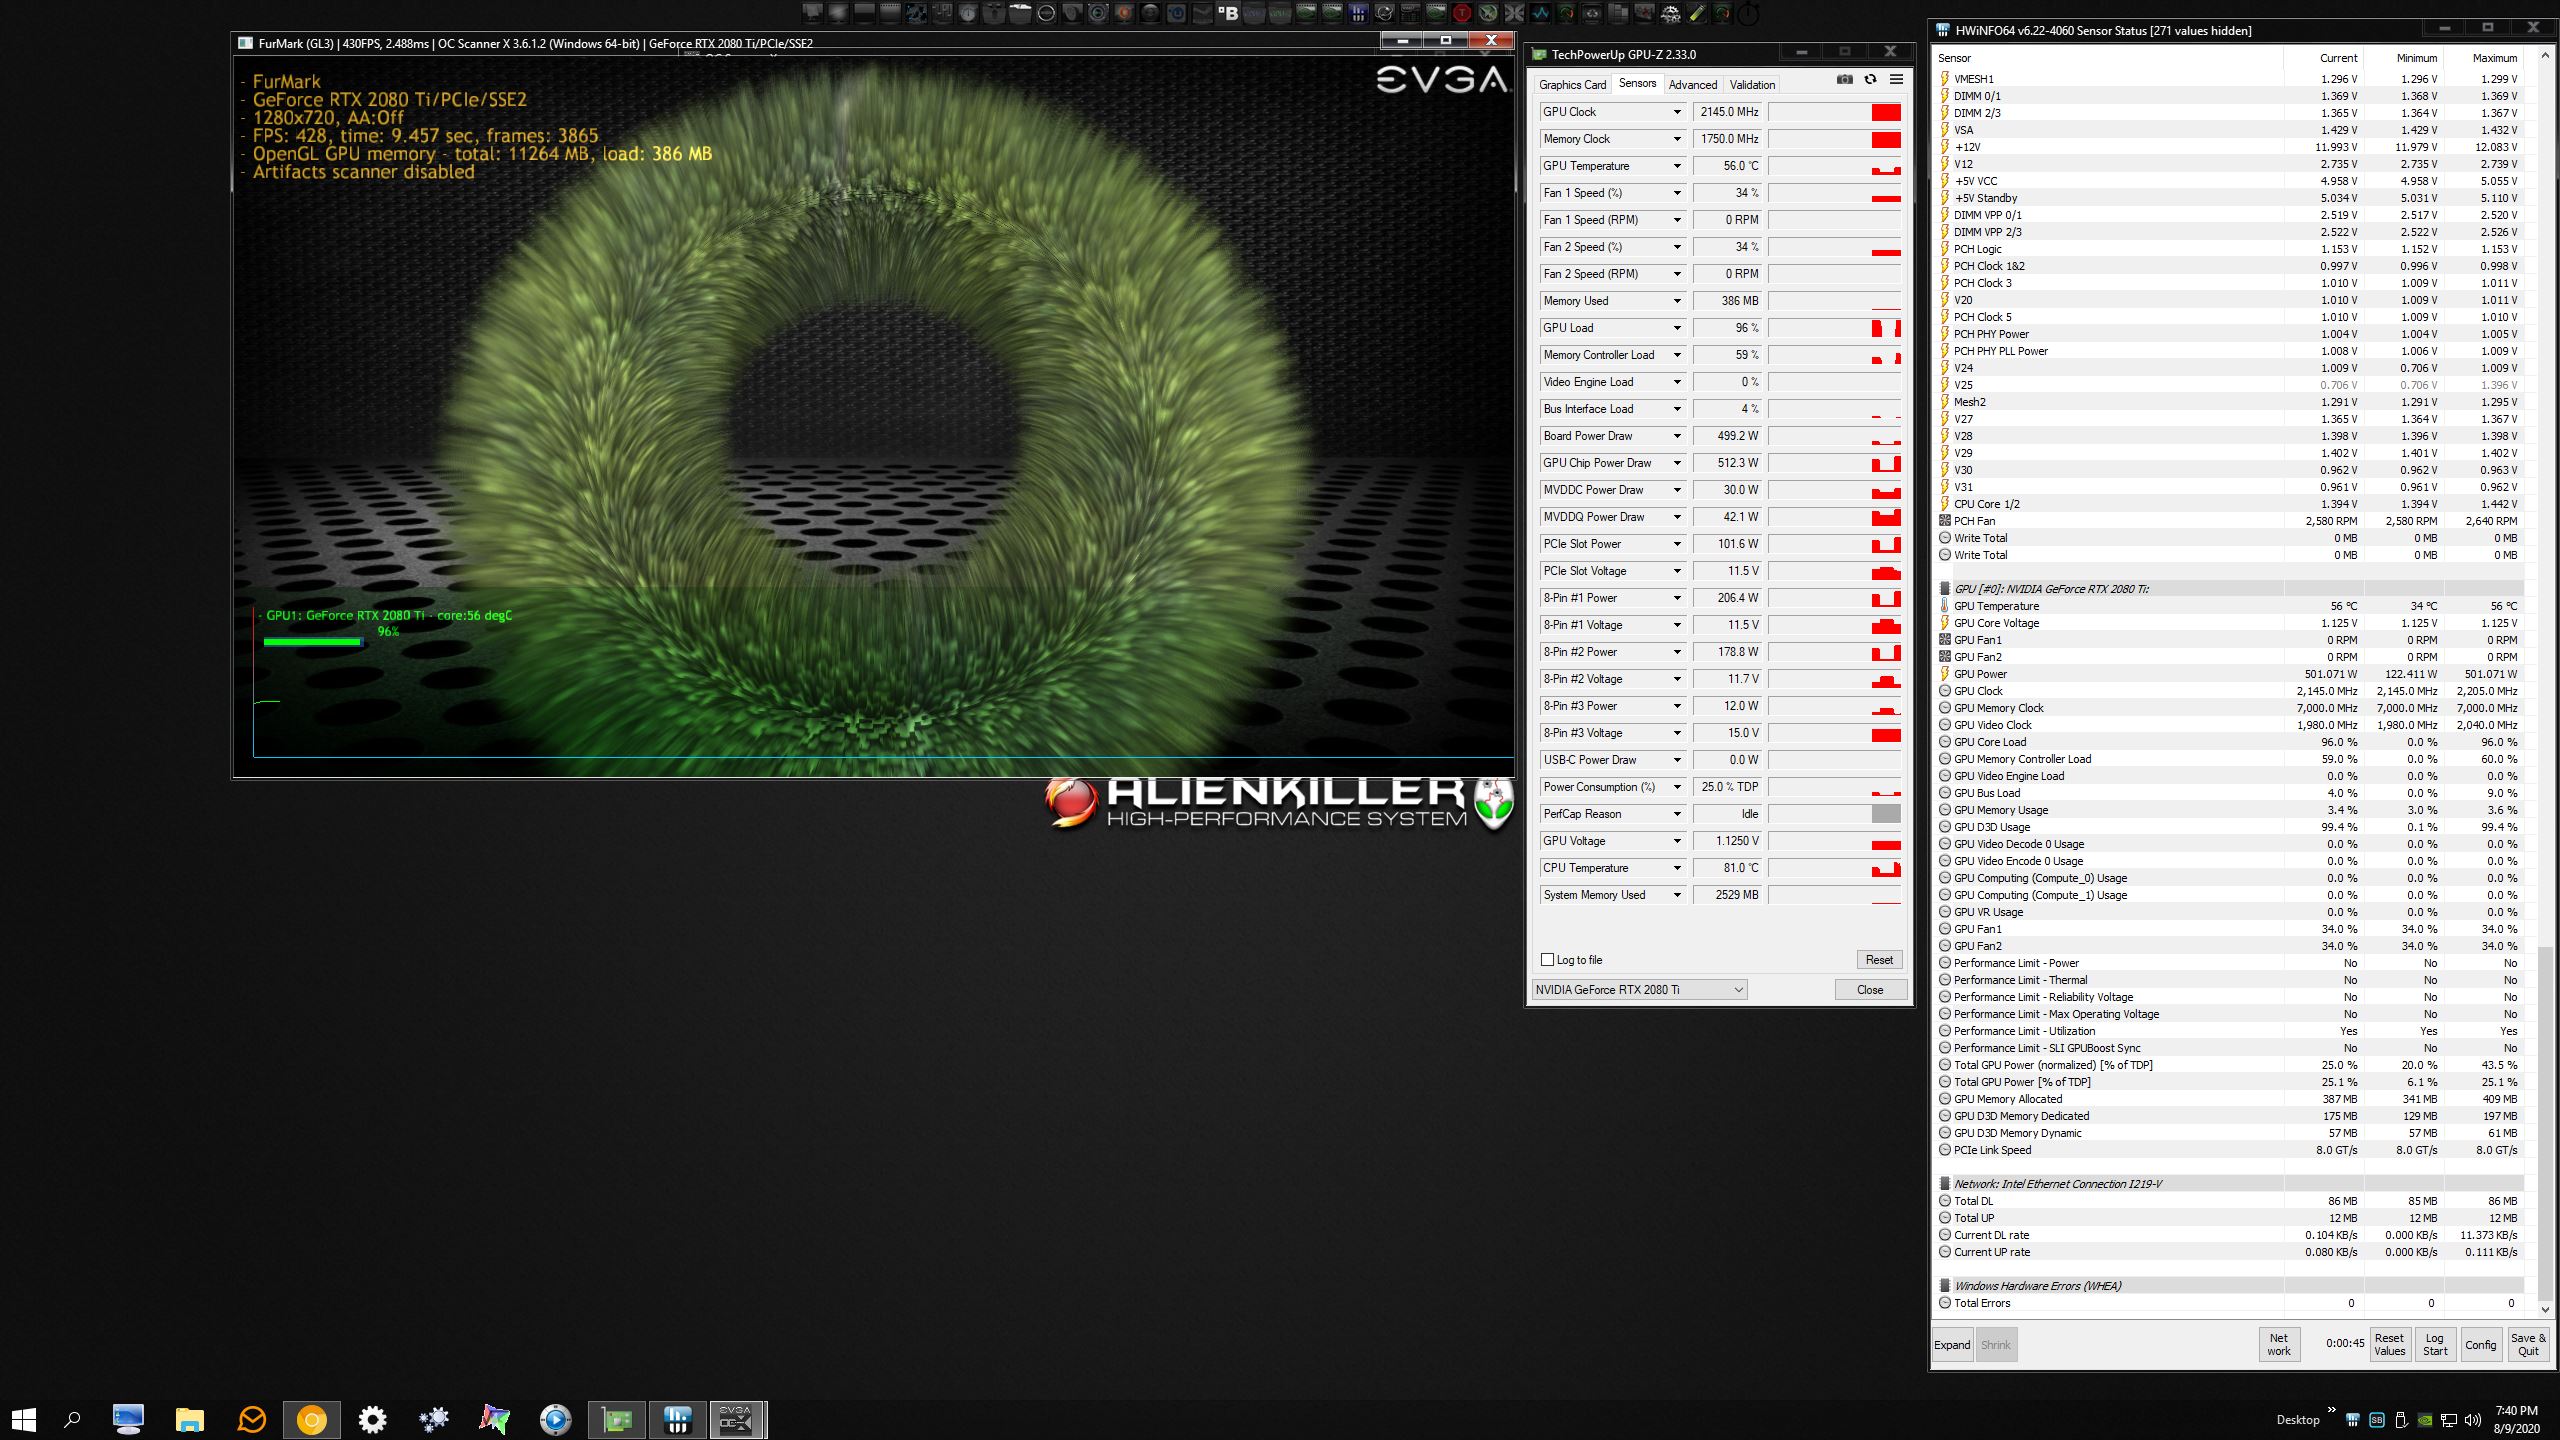Select the GPU Core Voltage row in HWiNFO
The width and height of the screenshot is (2560, 1440).
pos(2229,623)
